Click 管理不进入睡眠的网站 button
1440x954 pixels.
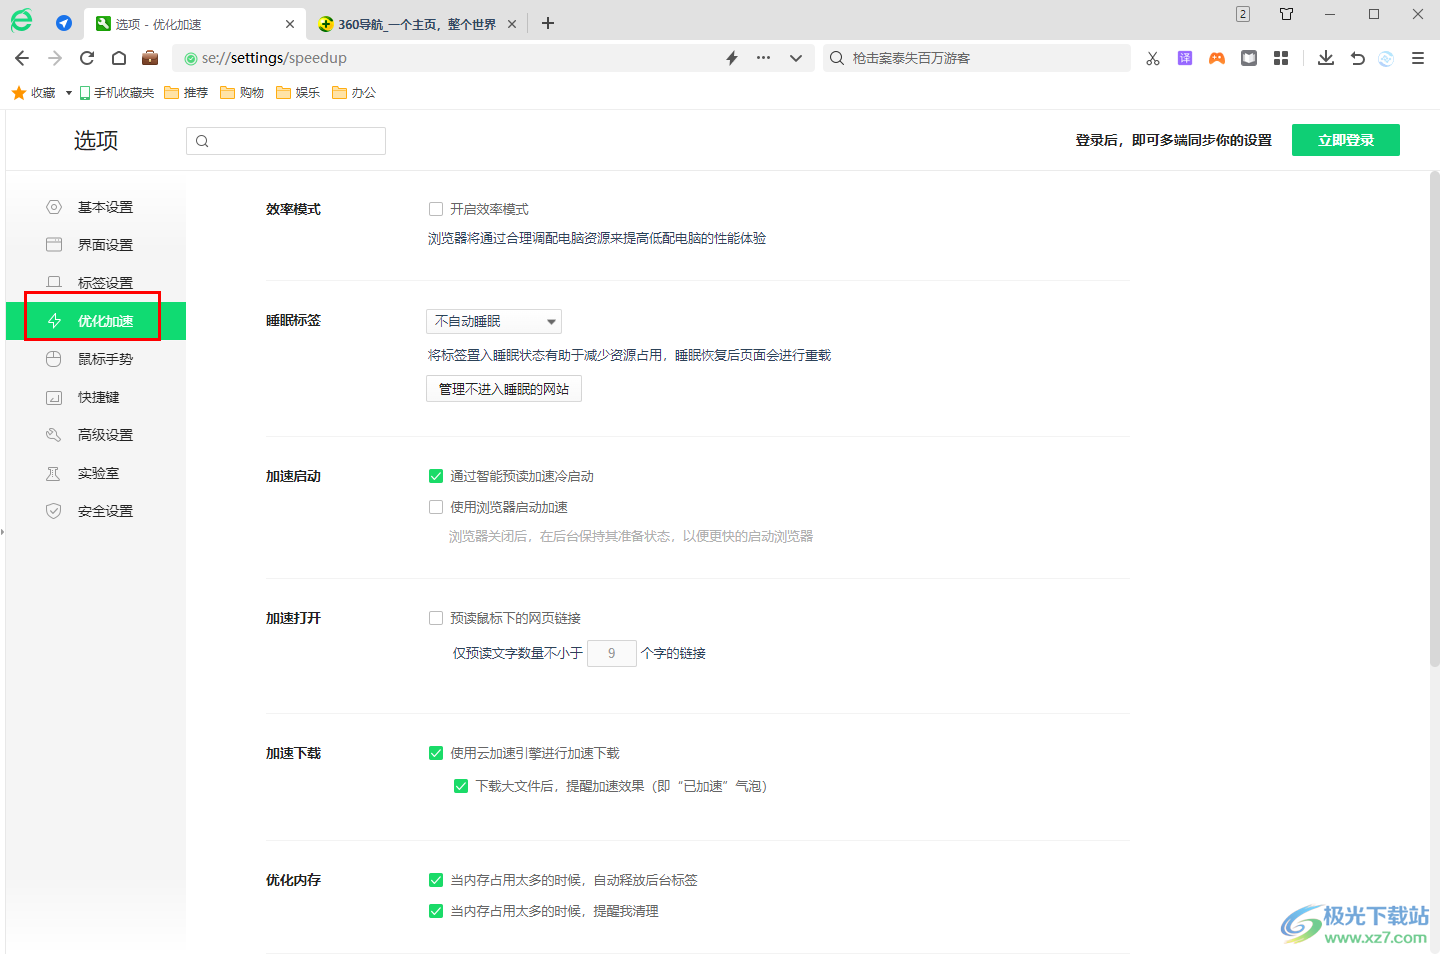coord(504,389)
